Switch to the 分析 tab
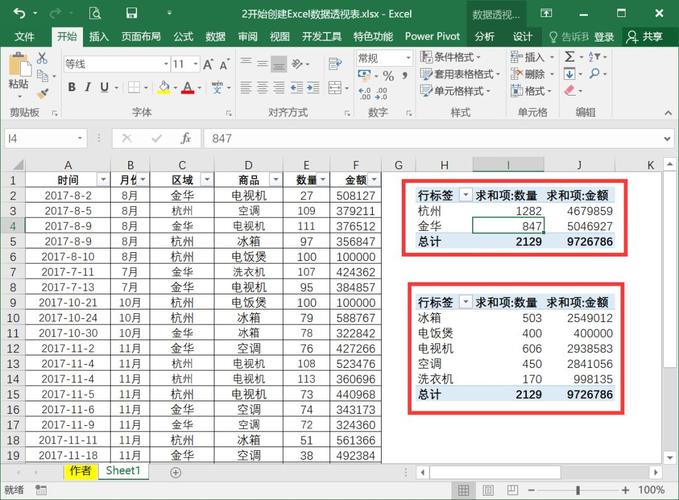 [x=485, y=37]
